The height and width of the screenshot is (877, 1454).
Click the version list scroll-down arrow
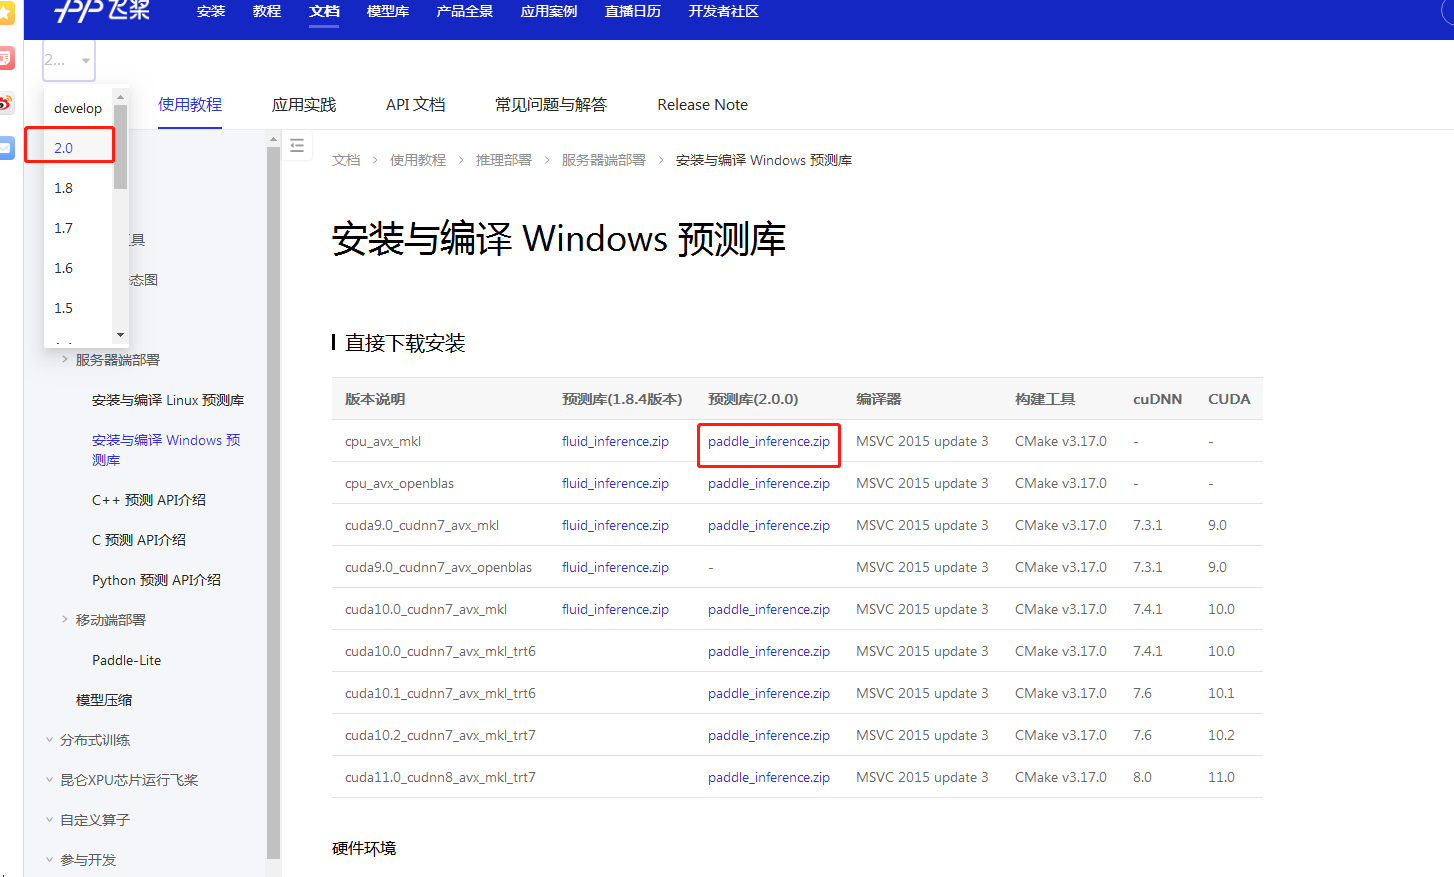(121, 336)
